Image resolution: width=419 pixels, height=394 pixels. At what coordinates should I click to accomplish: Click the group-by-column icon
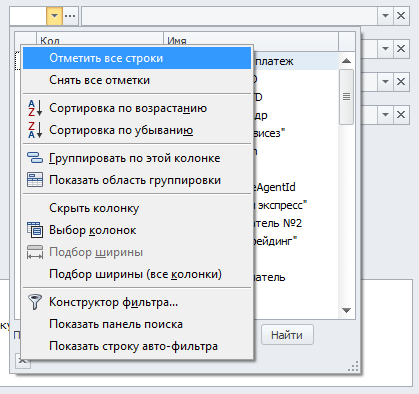coord(35,158)
